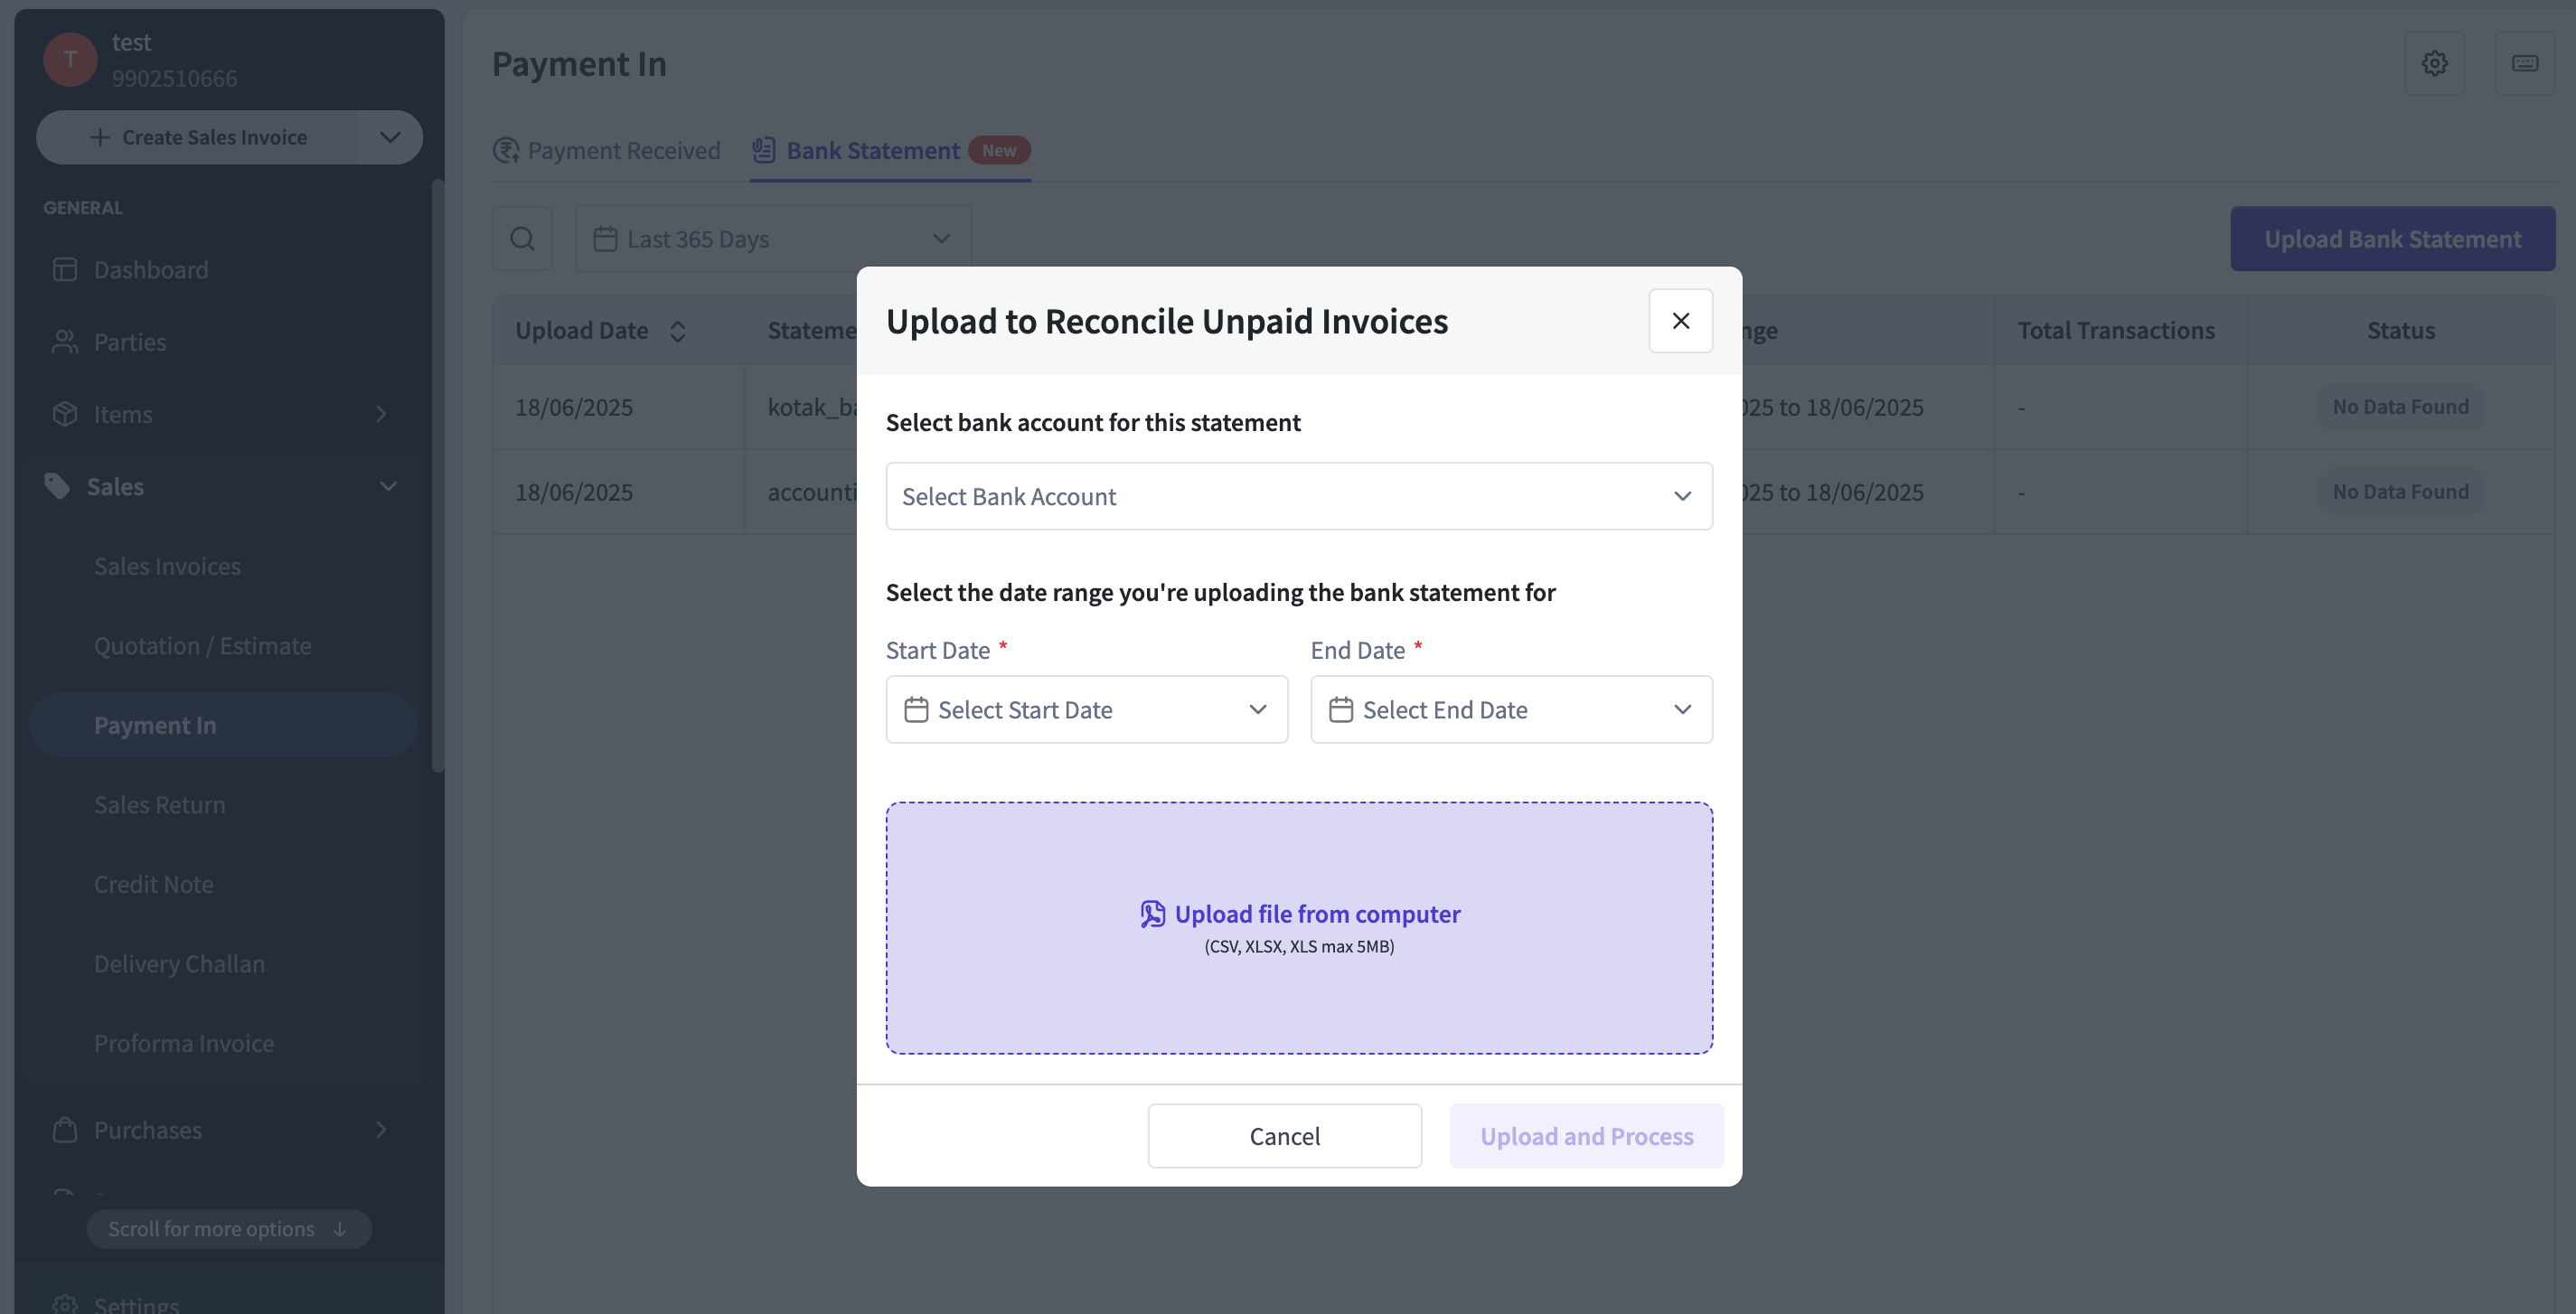Click No Data Found badge in kotak row
2576x1314 pixels.
[x=2400, y=407]
